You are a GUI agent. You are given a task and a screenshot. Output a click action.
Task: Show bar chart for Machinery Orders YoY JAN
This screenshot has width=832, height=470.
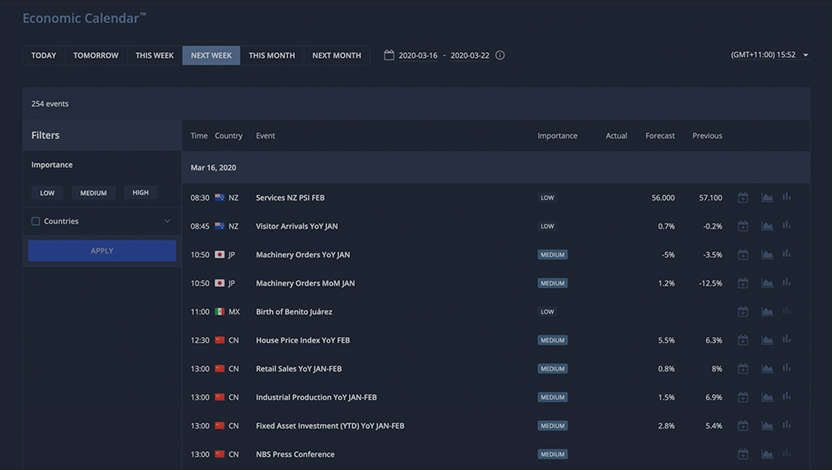(x=787, y=254)
